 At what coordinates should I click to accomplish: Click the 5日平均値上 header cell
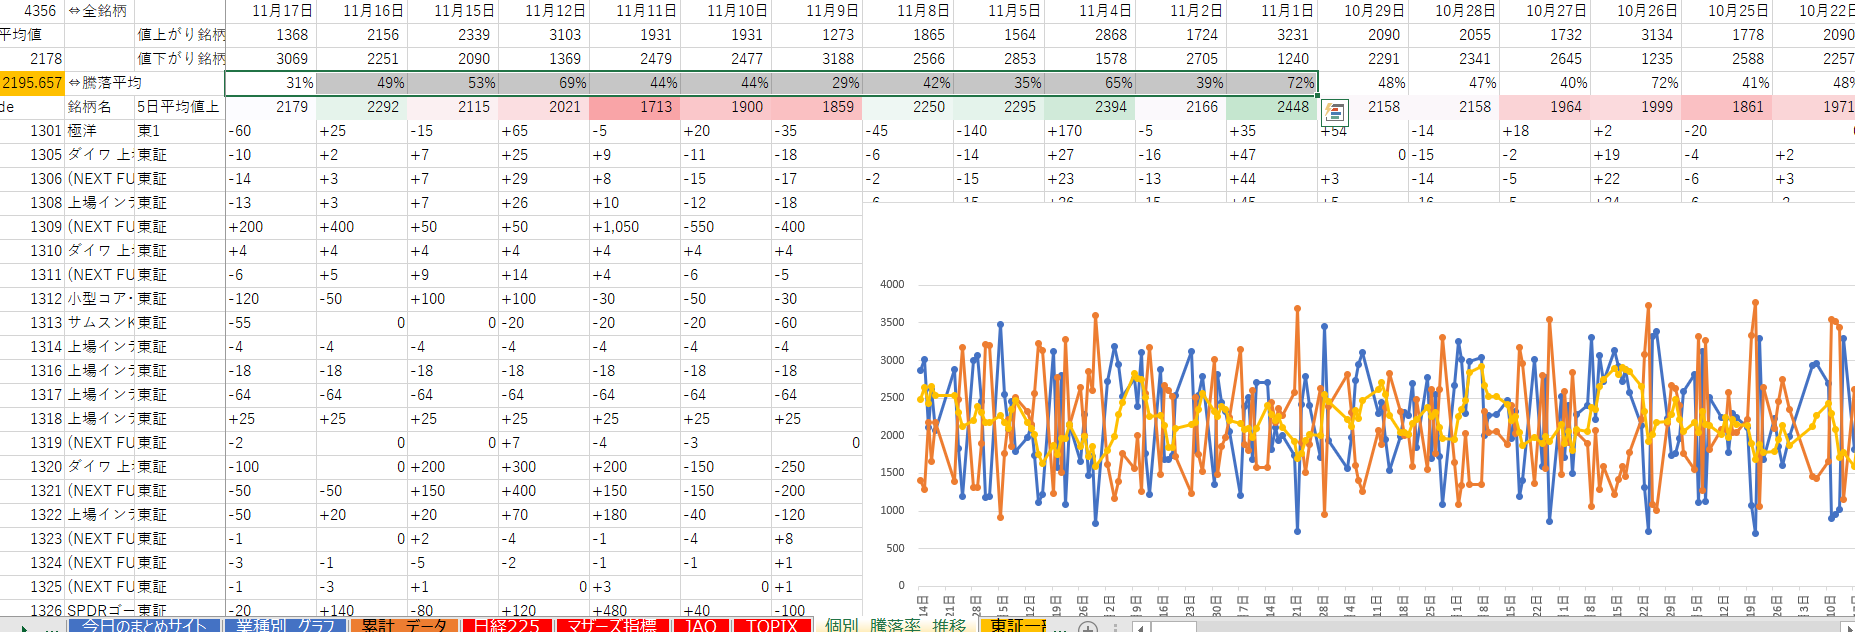point(179,107)
